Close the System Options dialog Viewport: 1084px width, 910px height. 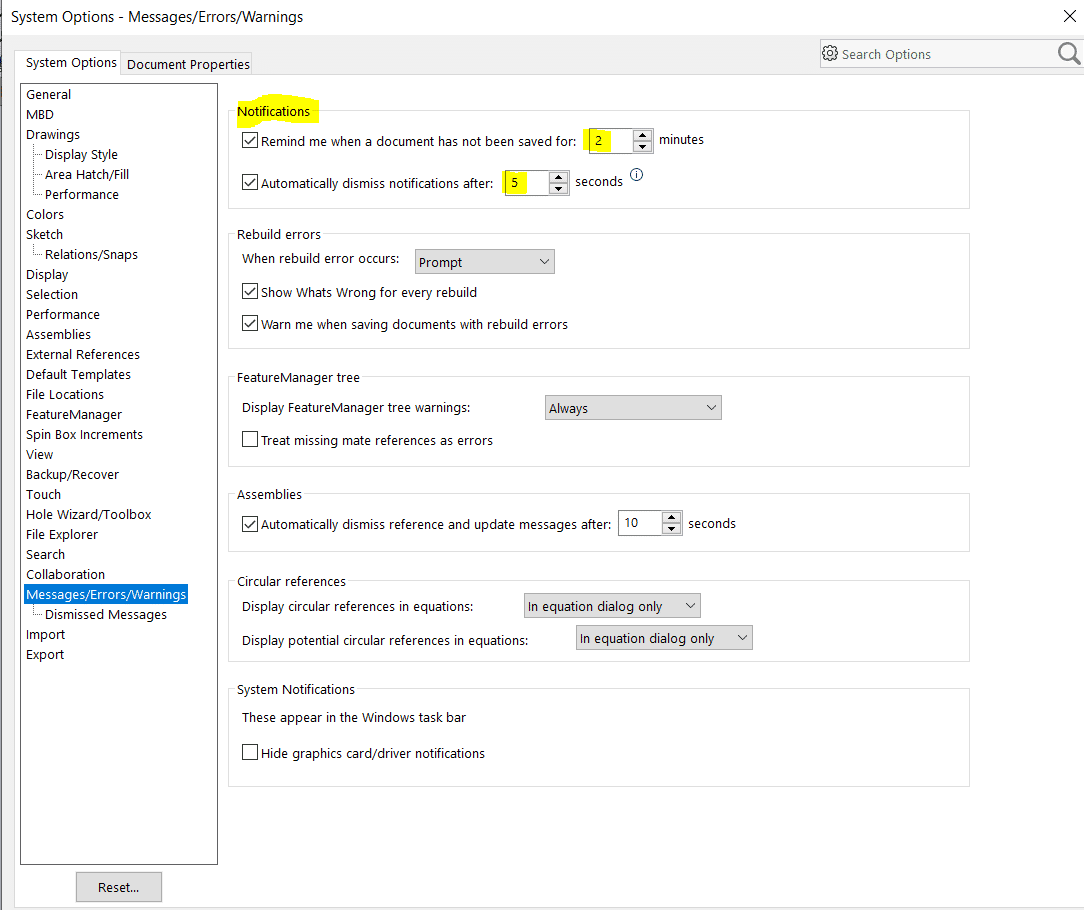tap(1069, 15)
